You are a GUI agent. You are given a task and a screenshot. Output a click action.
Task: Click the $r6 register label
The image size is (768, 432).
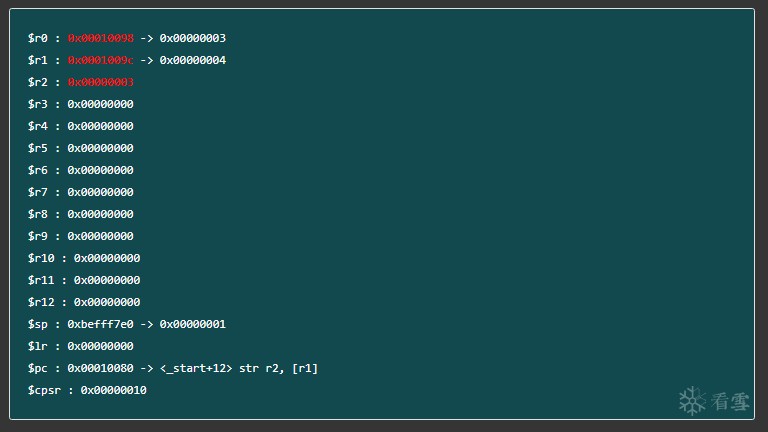point(38,170)
